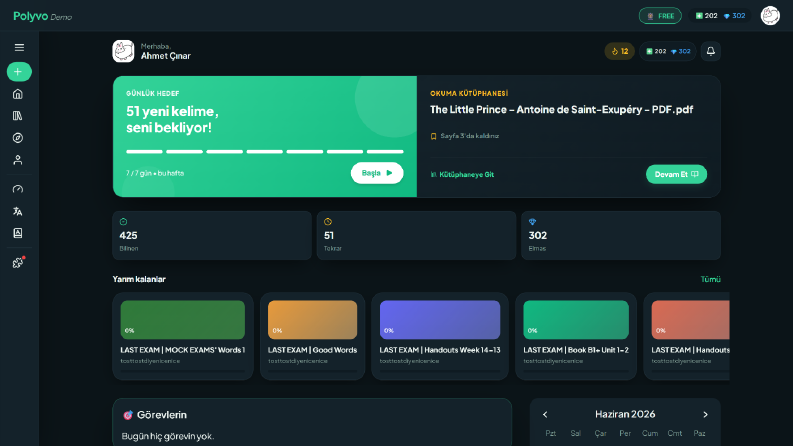Open the library books icon in sidebar
The height and width of the screenshot is (446, 793).
[x=18, y=116]
